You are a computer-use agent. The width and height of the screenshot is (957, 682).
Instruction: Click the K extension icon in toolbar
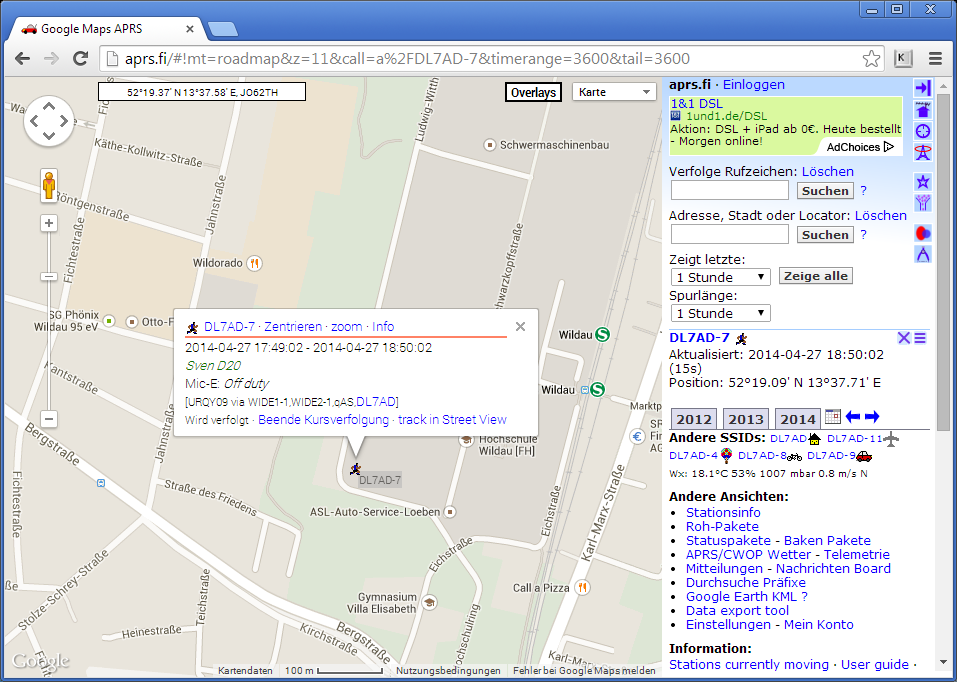(x=903, y=59)
